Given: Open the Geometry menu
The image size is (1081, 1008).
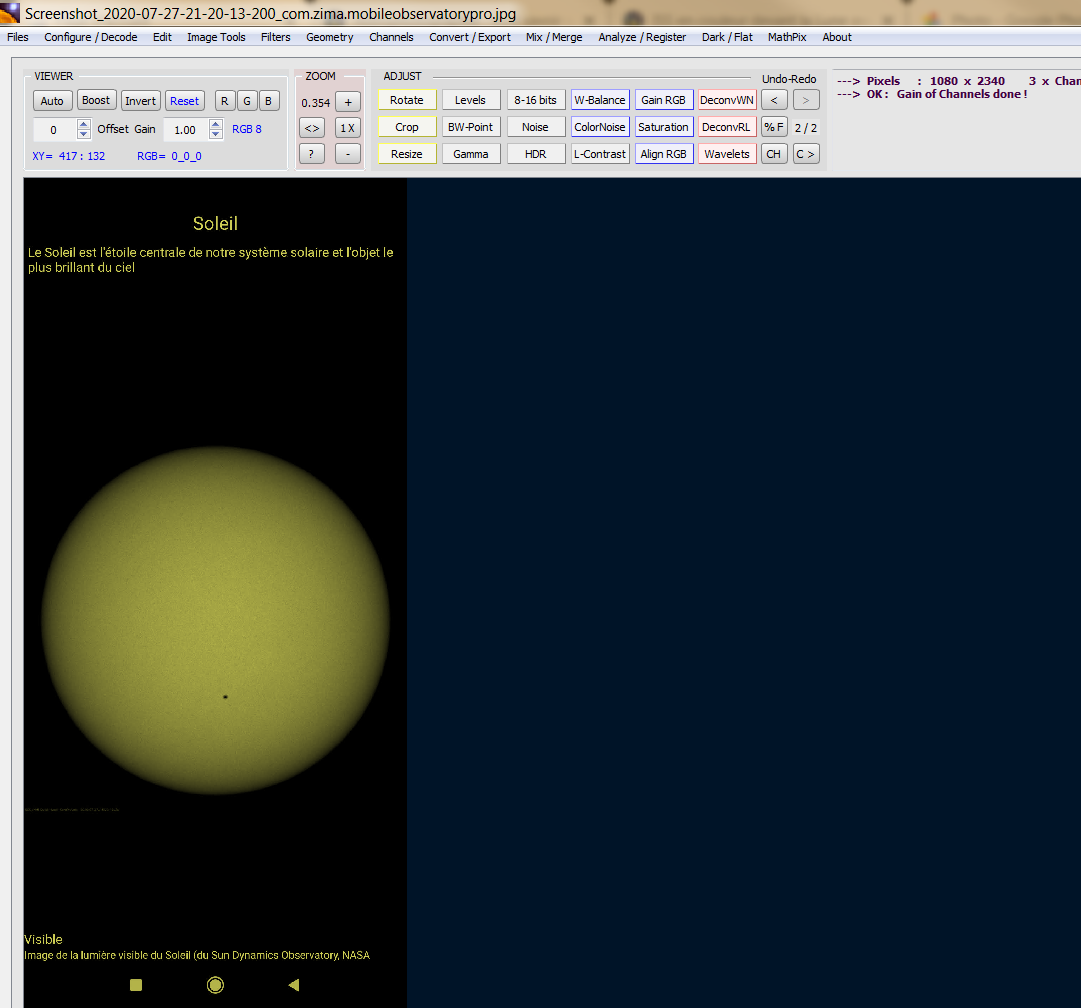Looking at the screenshot, I should [330, 37].
